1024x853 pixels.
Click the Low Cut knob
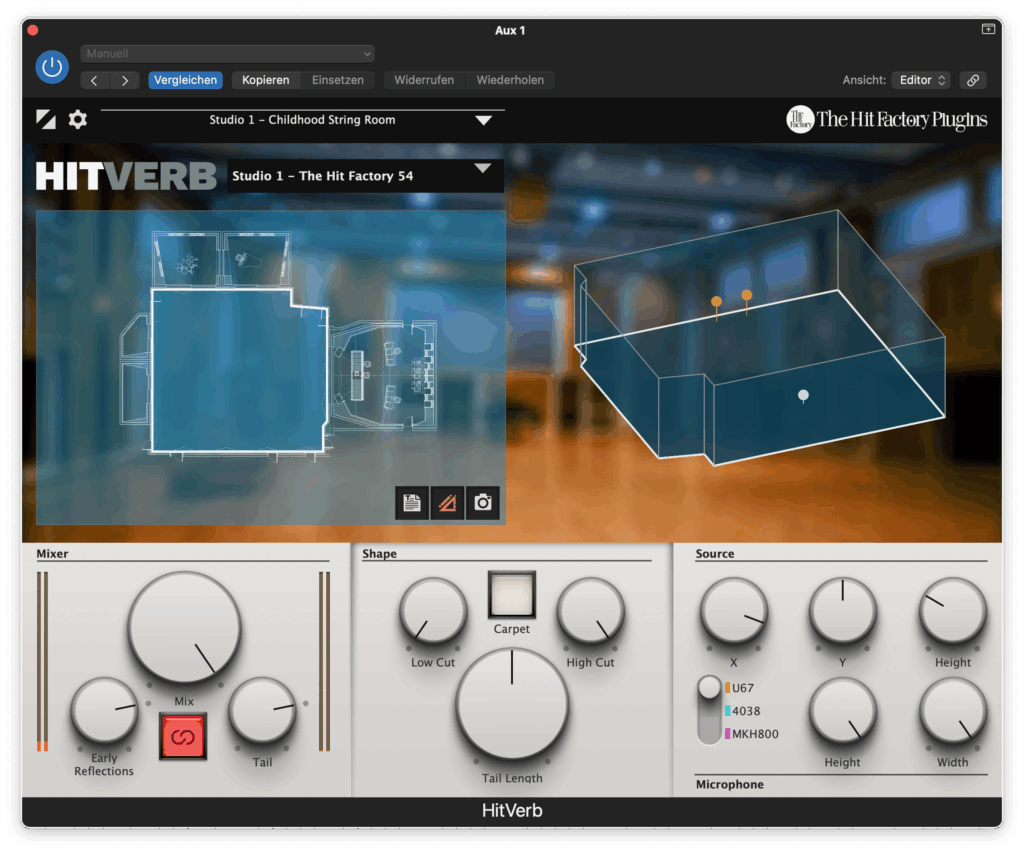433,612
